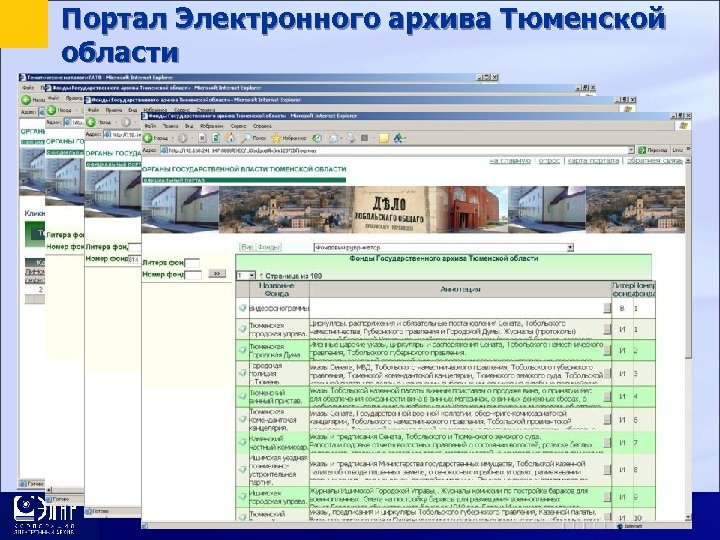This screenshot has width=720, height=540.
Task: Open the Файл menu in front window
Action: coord(150,126)
